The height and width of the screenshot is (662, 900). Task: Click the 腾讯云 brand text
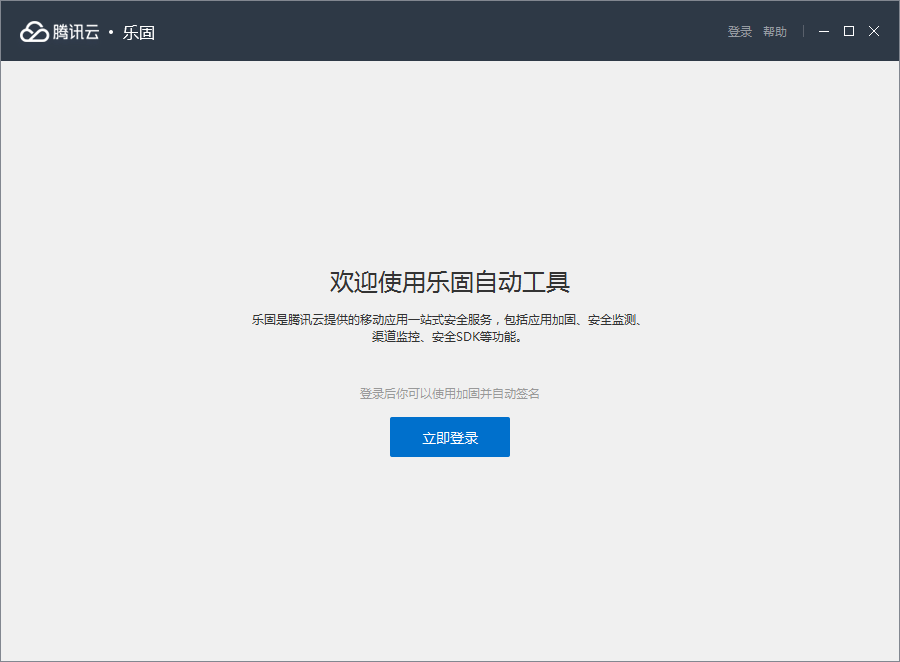pyautogui.click(x=76, y=32)
